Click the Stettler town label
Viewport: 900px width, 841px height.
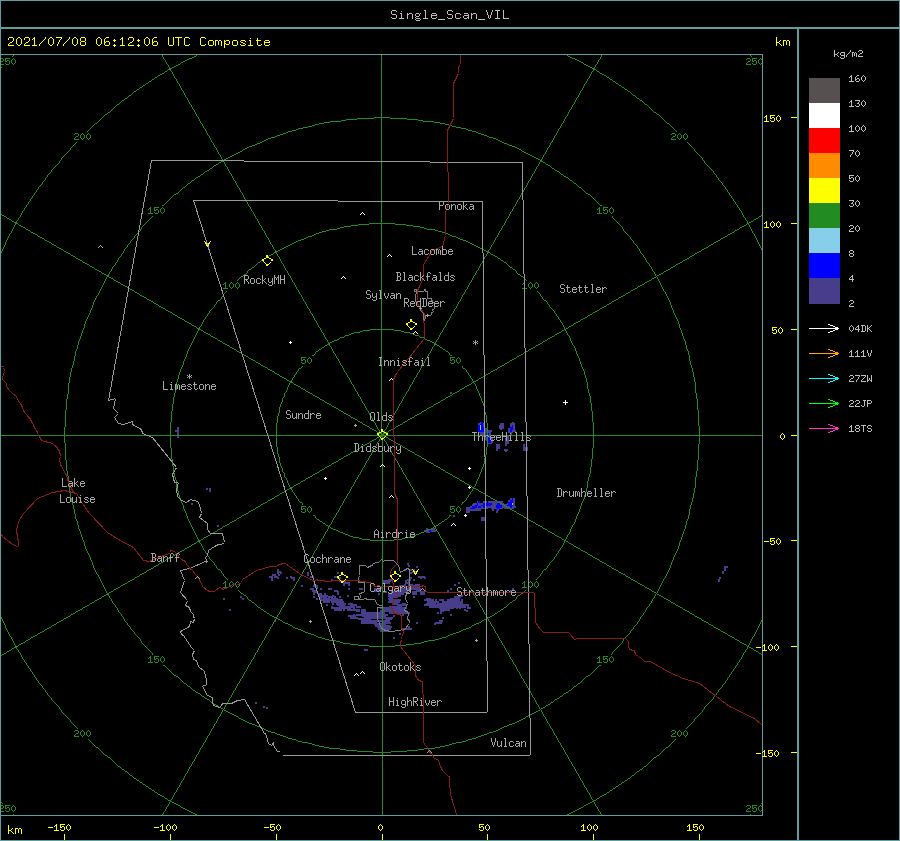(583, 289)
